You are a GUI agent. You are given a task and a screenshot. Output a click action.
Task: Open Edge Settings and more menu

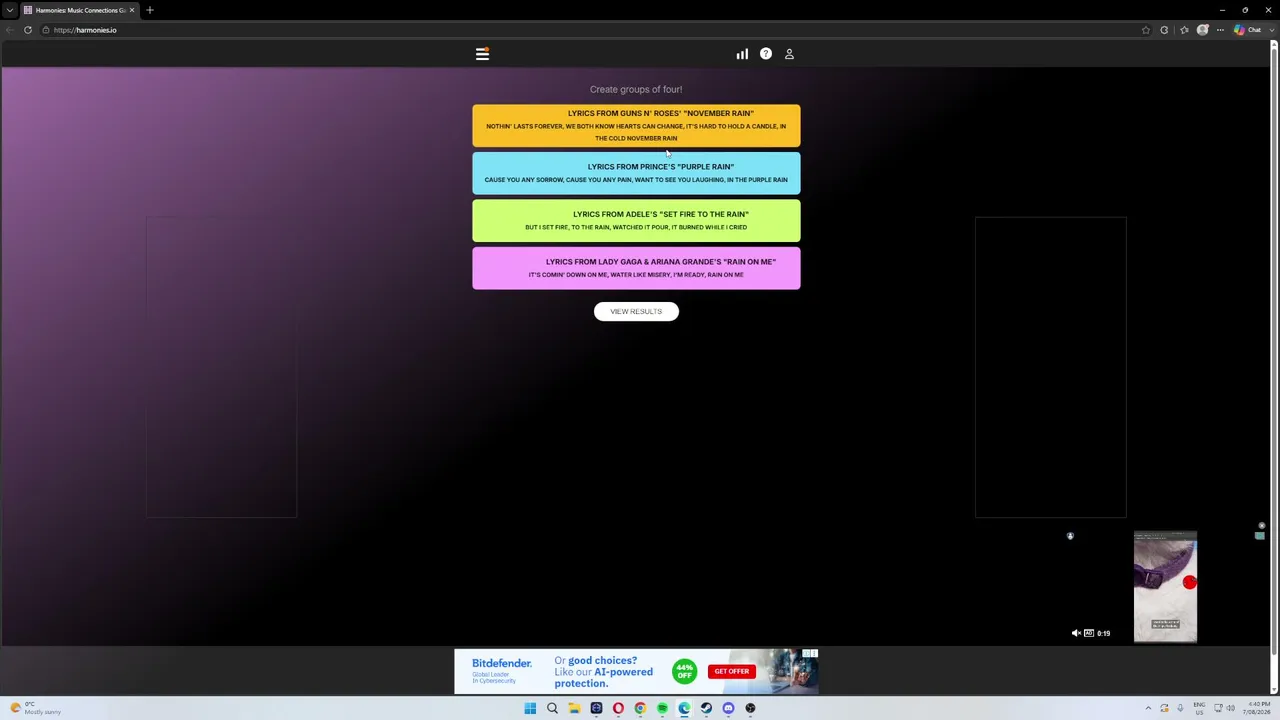[1220, 30]
